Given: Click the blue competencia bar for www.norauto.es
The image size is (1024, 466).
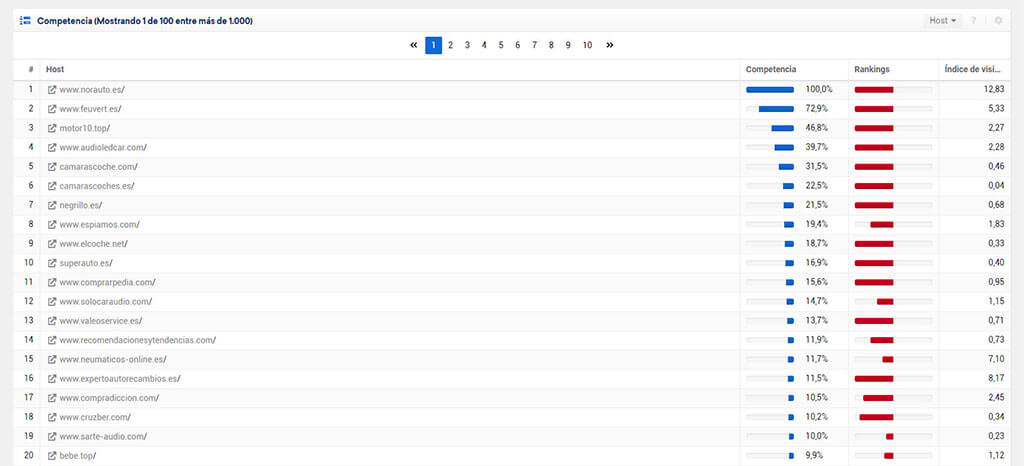Looking at the screenshot, I should click(x=770, y=89).
